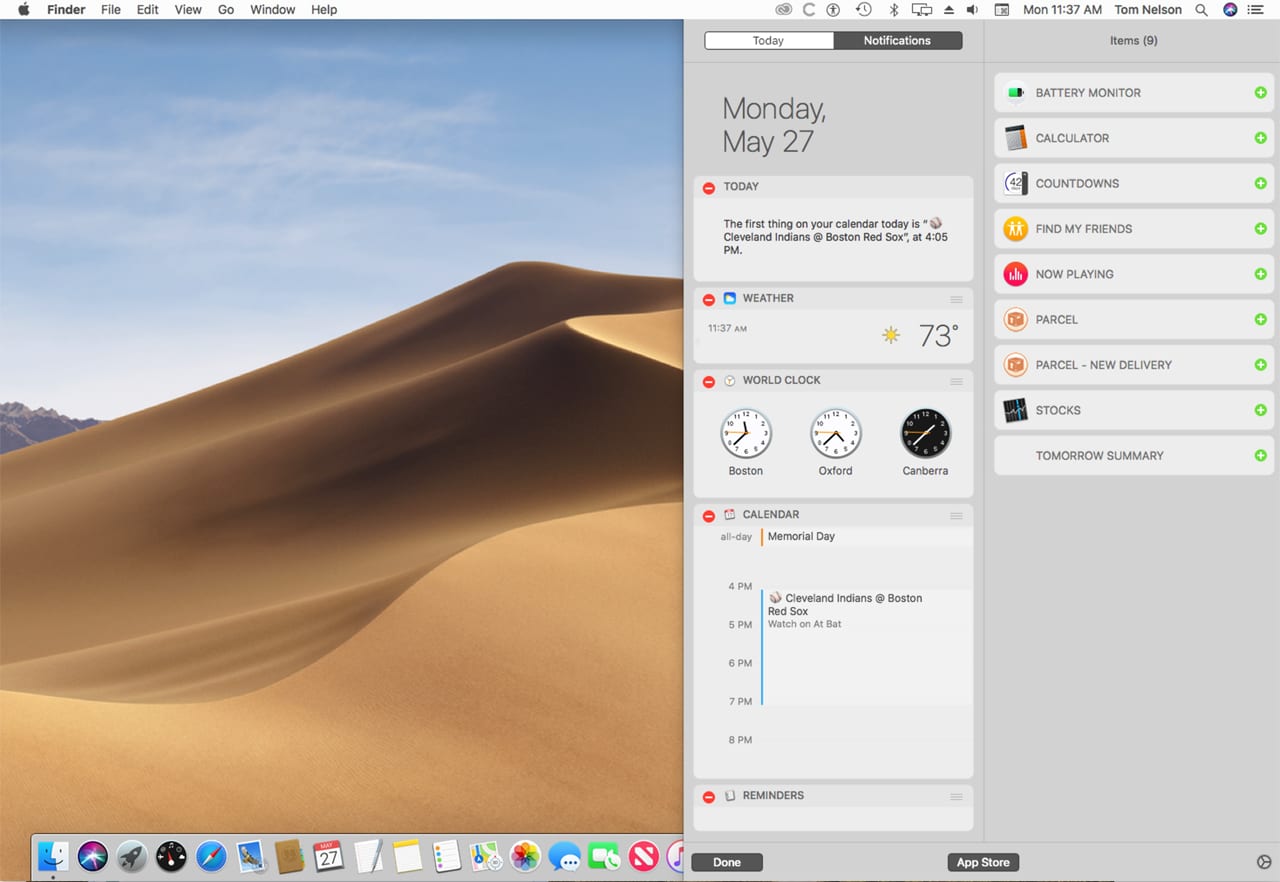Viewport: 1280px width, 882px height.
Task: Open the File menu
Action: click(111, 9)
